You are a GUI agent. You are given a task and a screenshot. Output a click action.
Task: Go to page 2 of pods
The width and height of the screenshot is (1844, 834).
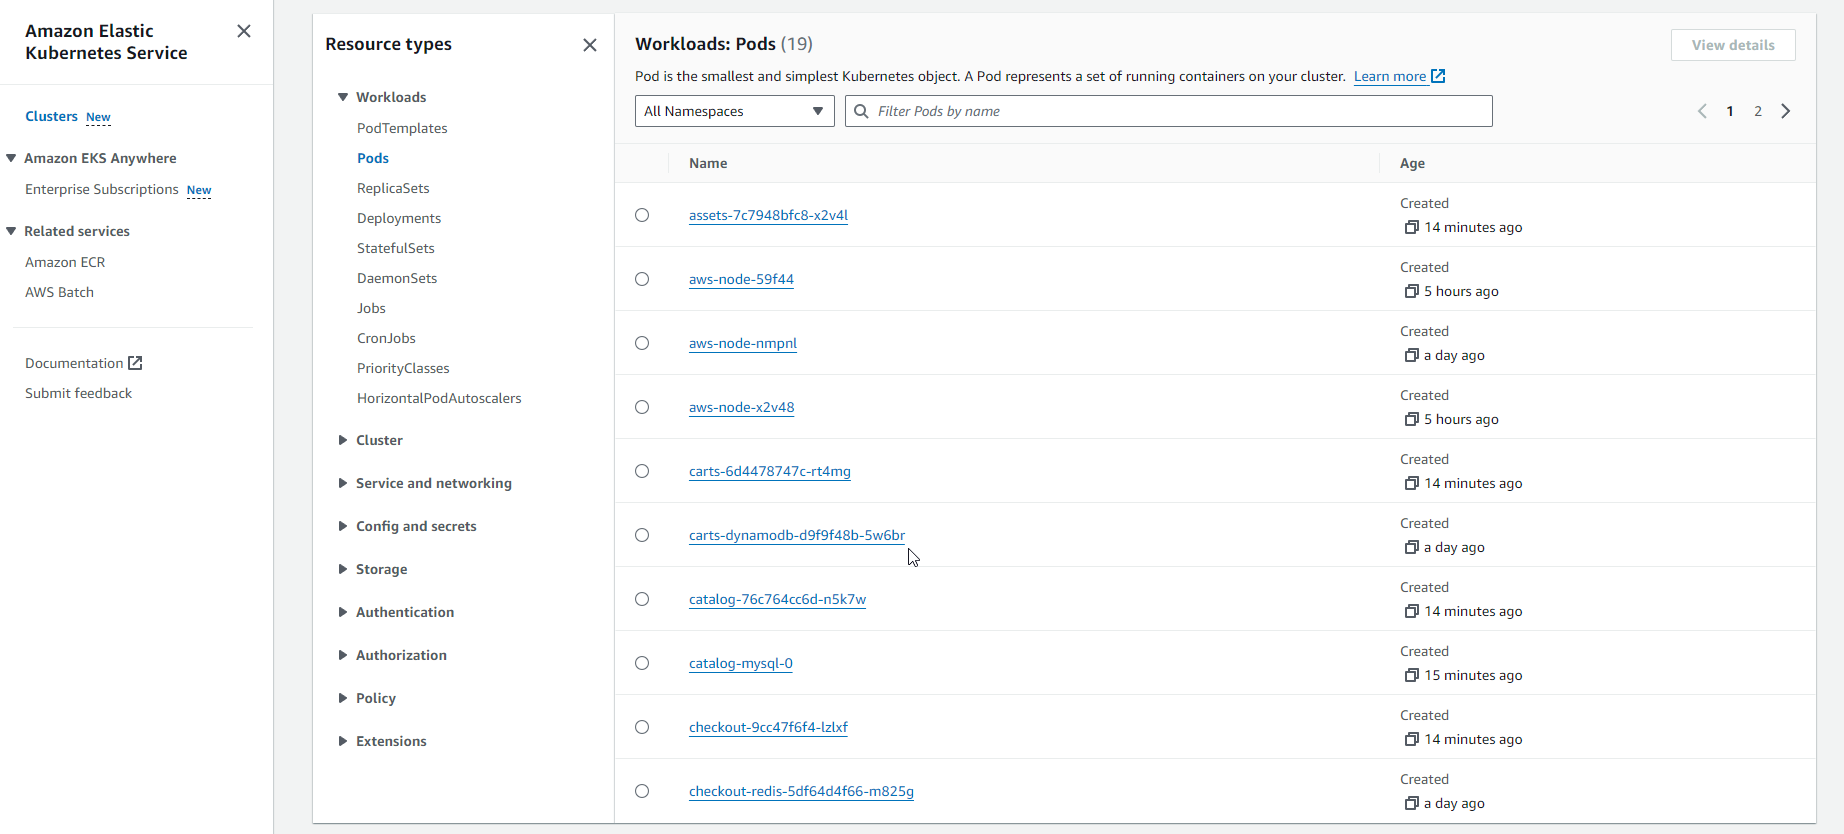(x=1758, y=111)
